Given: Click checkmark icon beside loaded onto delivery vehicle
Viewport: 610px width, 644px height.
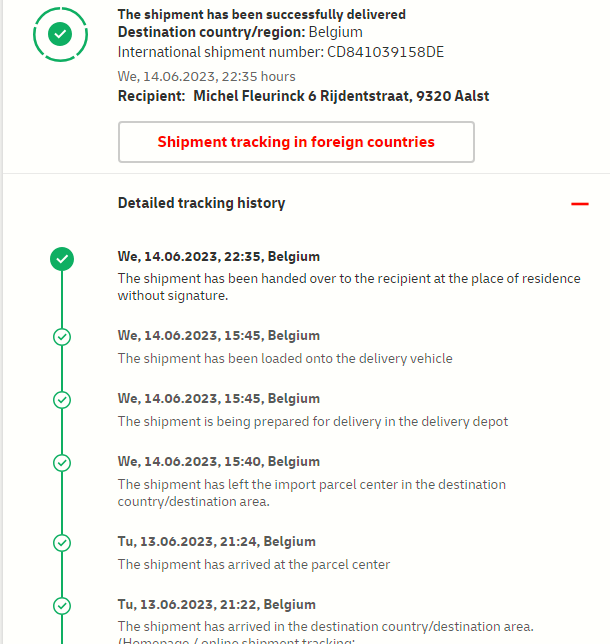Looking at the screenshot, I should pos(62,337).
